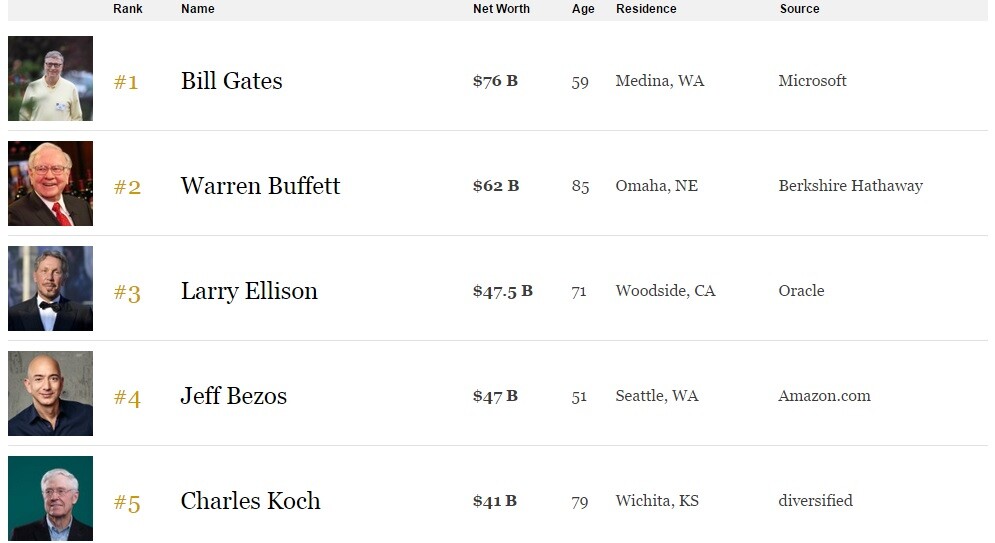Open the Bill Gates name link
The image size is (995, 543).
pyautogui.click(x=232, y=81)
